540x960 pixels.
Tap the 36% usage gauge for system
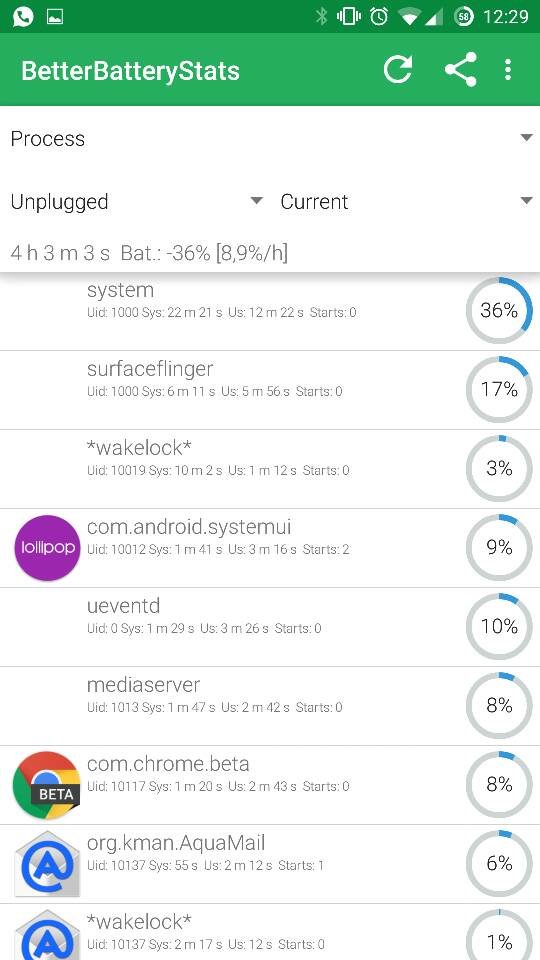click(499, 310)
